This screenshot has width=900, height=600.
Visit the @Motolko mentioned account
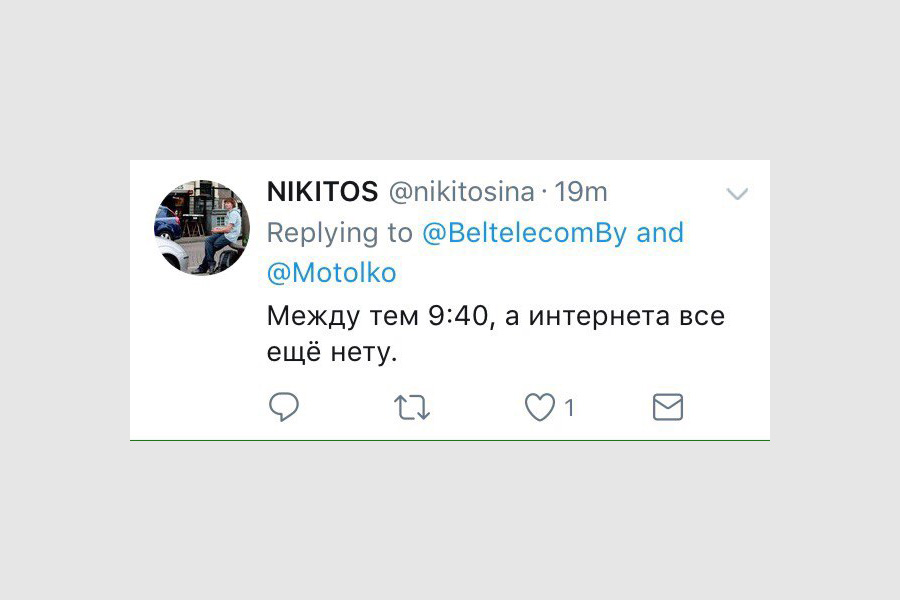coord(331,273)
